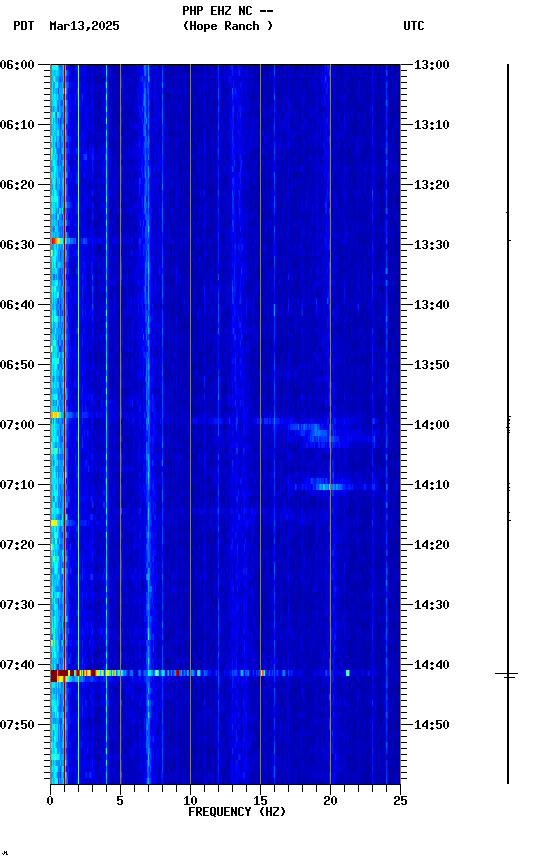The height and width of the screenshot is (864, 552).
Task: Click the 14:30 UTC time label
Action: pyautogui.click(x=432, y=605)
